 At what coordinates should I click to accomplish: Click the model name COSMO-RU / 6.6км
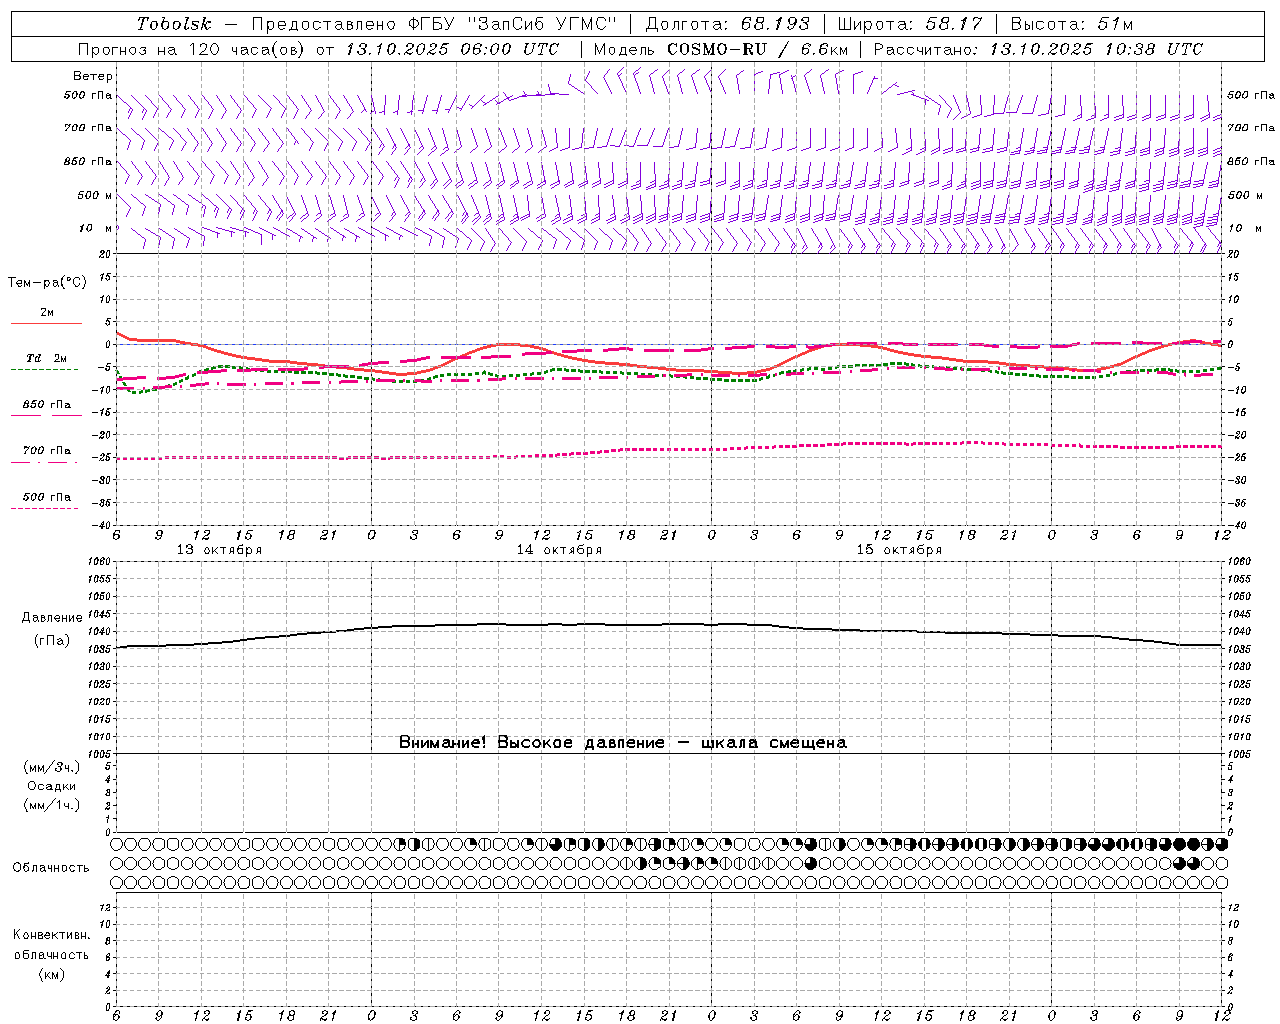click(758, 49)
